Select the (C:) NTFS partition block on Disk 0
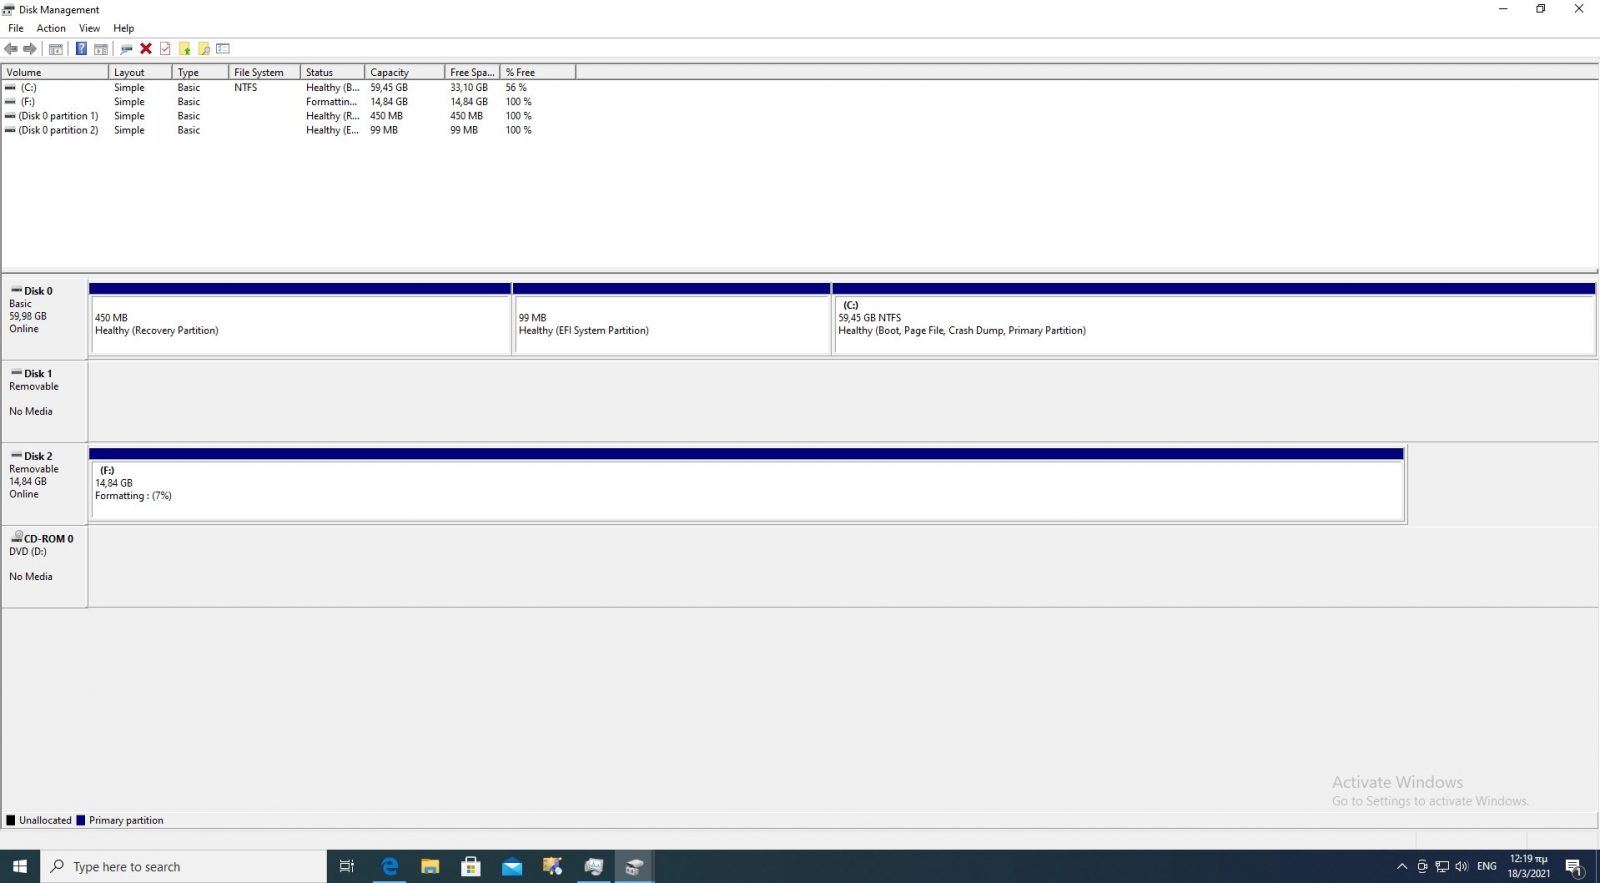 pos(1213,325)
